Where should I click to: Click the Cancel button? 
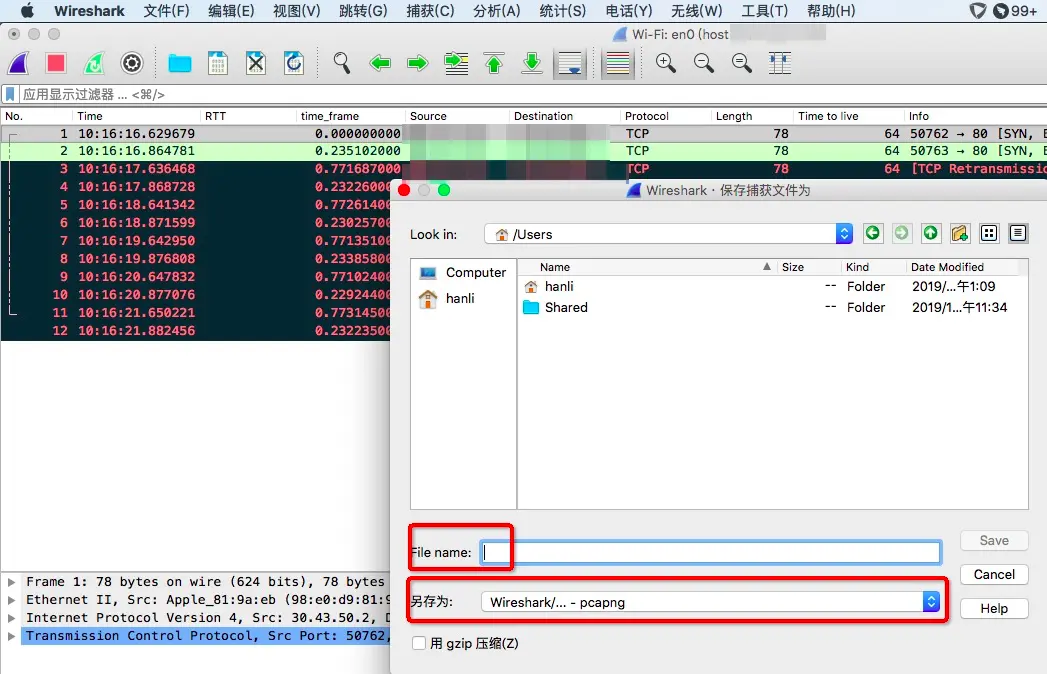(994, 574)
